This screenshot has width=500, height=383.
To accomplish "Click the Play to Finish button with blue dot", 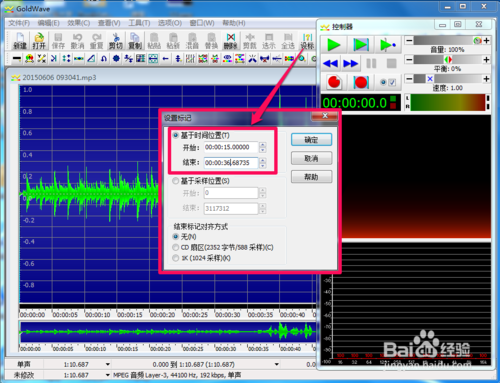I will point(388,44).
